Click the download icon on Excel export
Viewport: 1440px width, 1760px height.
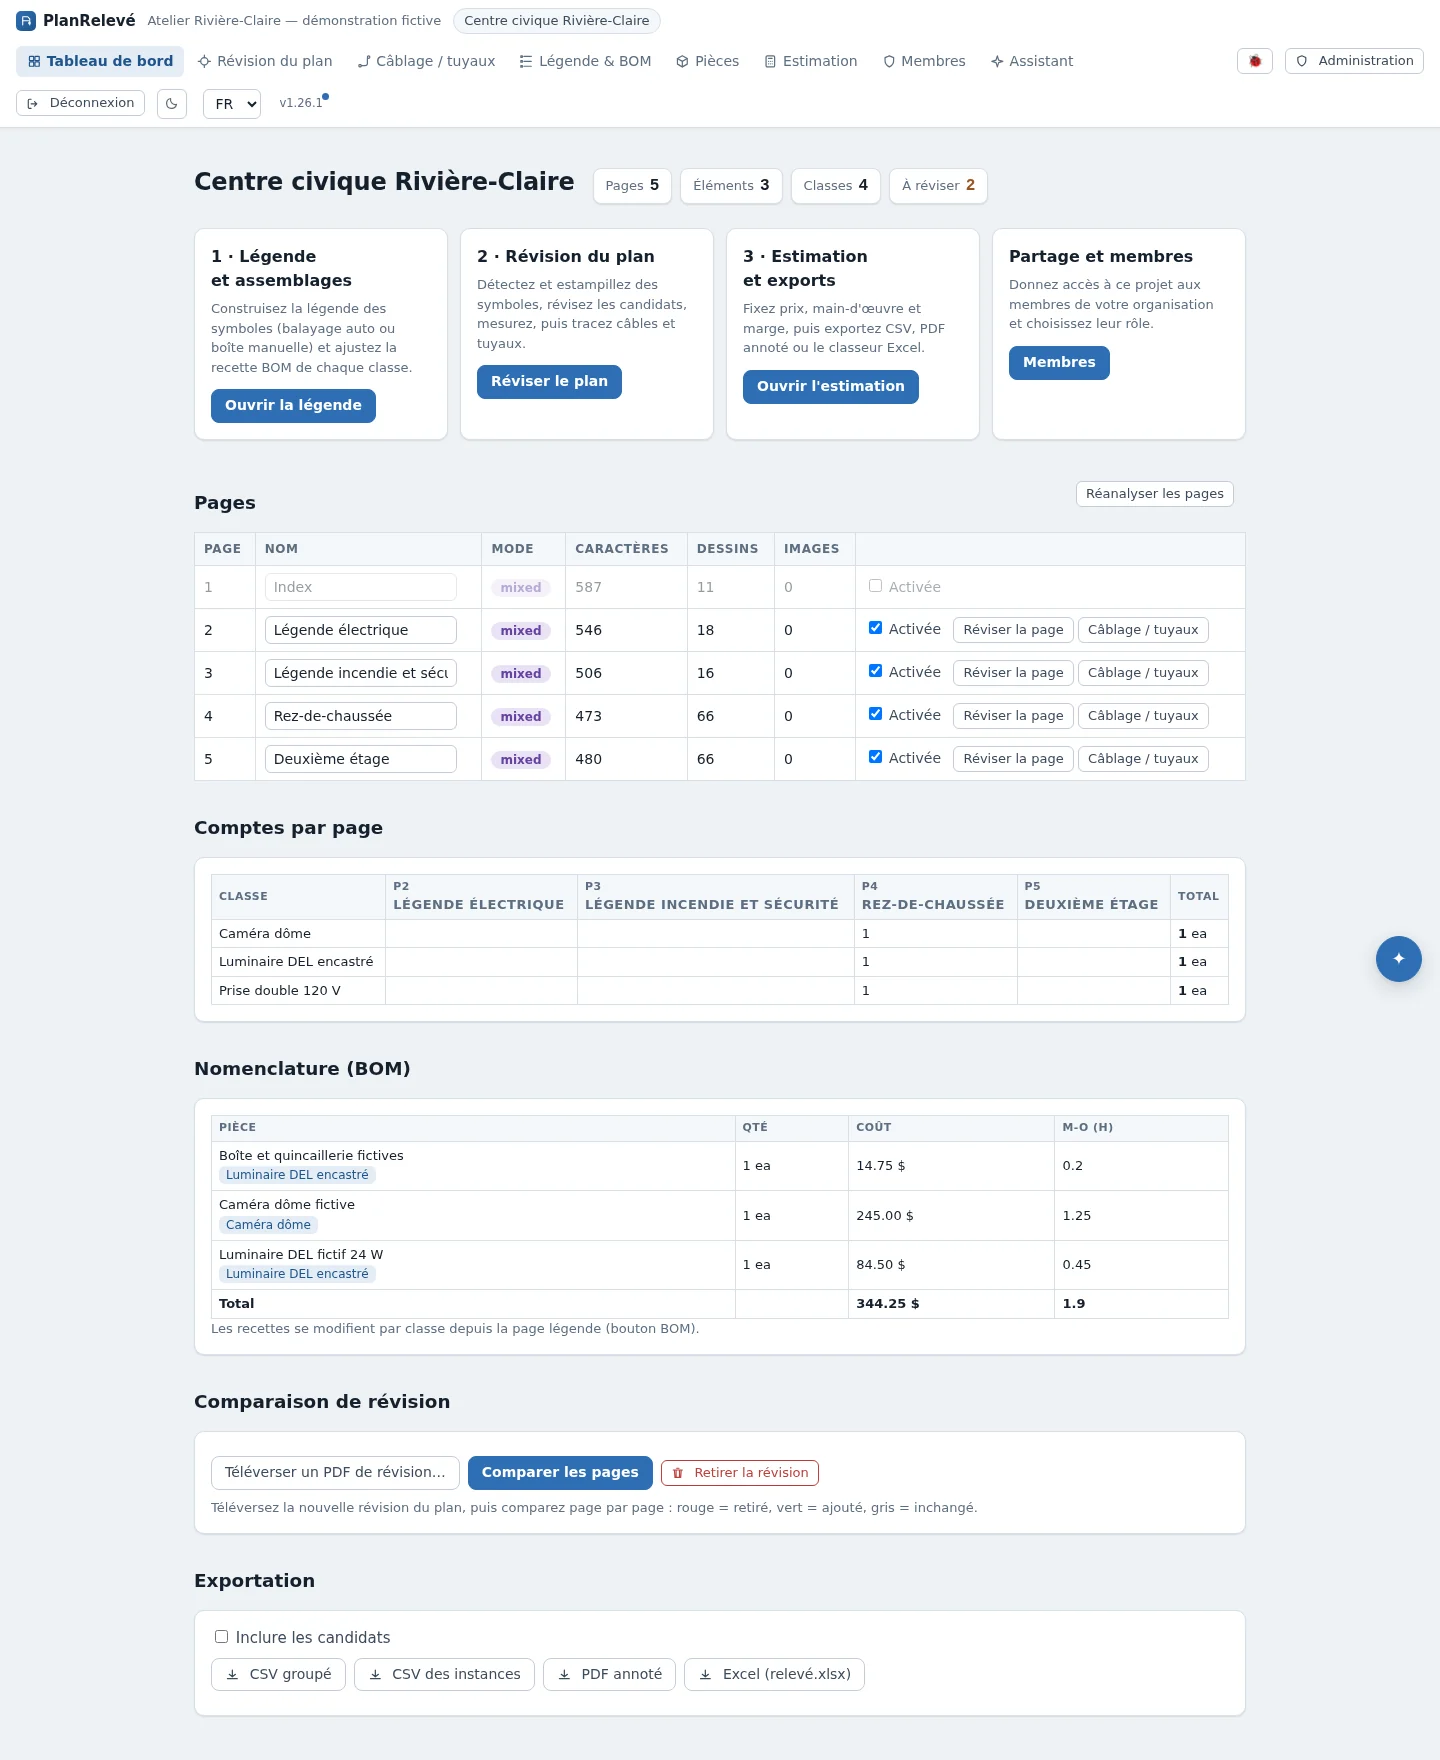click(705, 1675)
